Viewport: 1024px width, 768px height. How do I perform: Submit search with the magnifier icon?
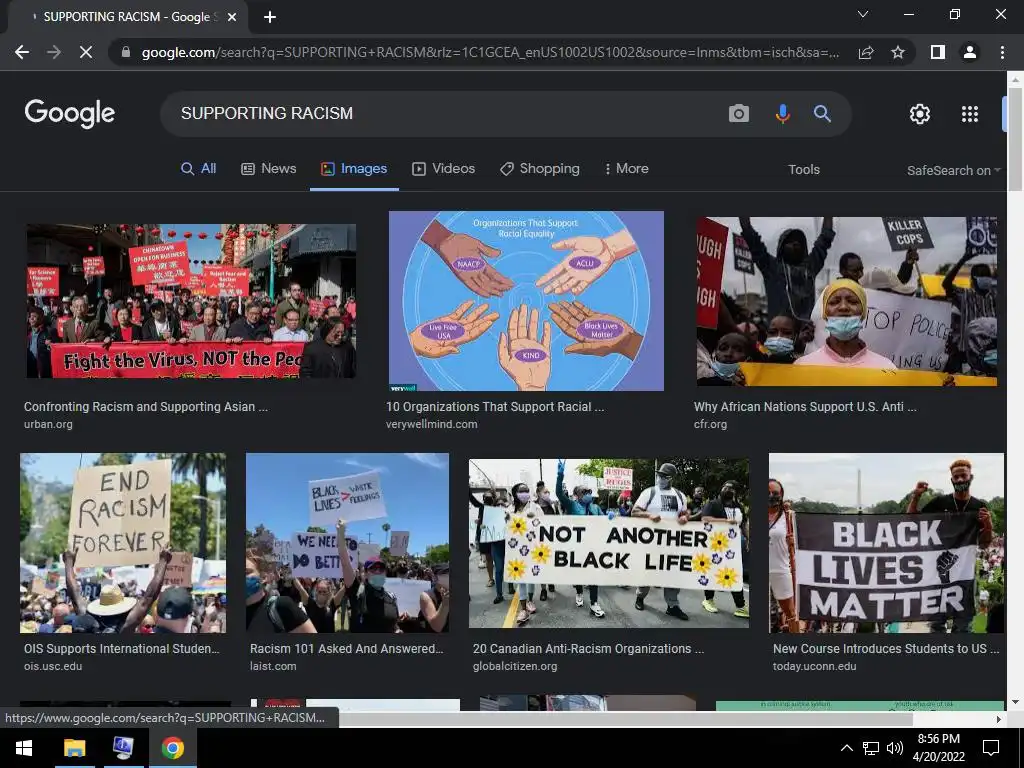[822, 114]
